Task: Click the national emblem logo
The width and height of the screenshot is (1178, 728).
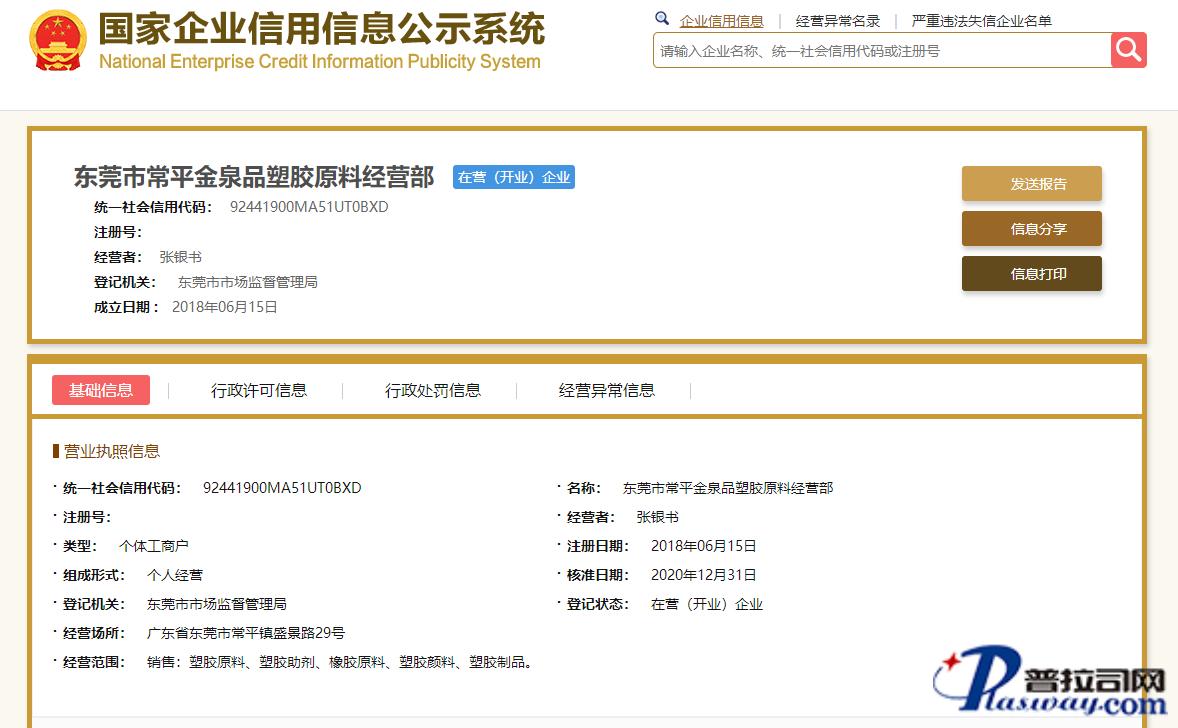Action: 59,41
